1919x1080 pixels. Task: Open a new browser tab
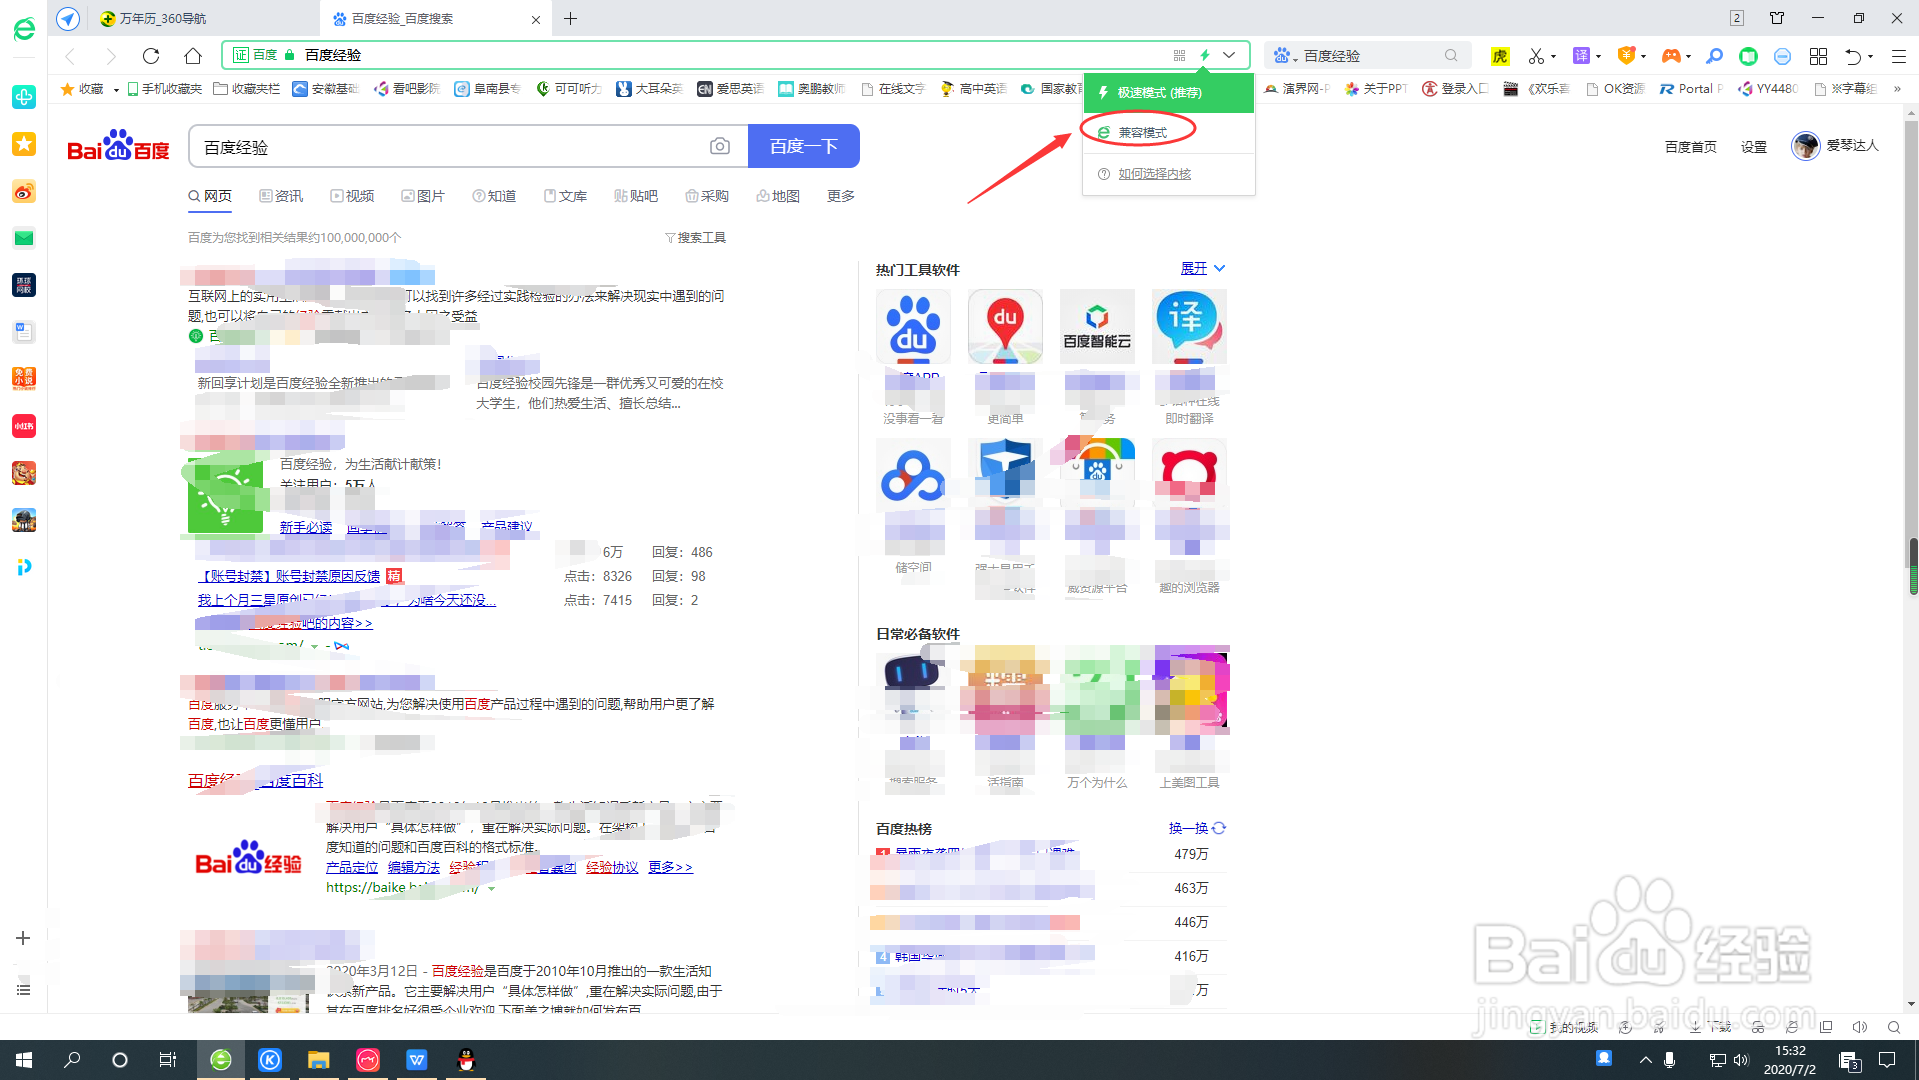[570, 19]
